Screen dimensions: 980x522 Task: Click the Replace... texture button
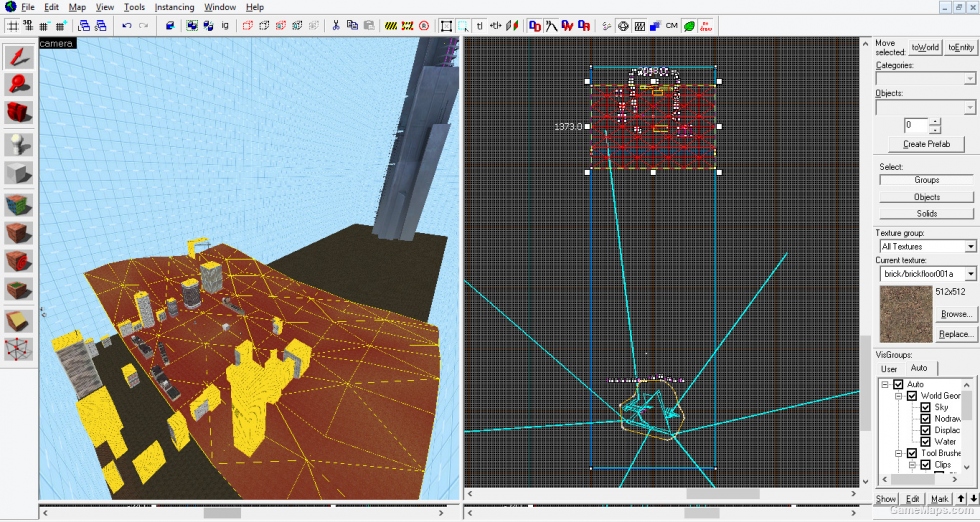point(956,334)
